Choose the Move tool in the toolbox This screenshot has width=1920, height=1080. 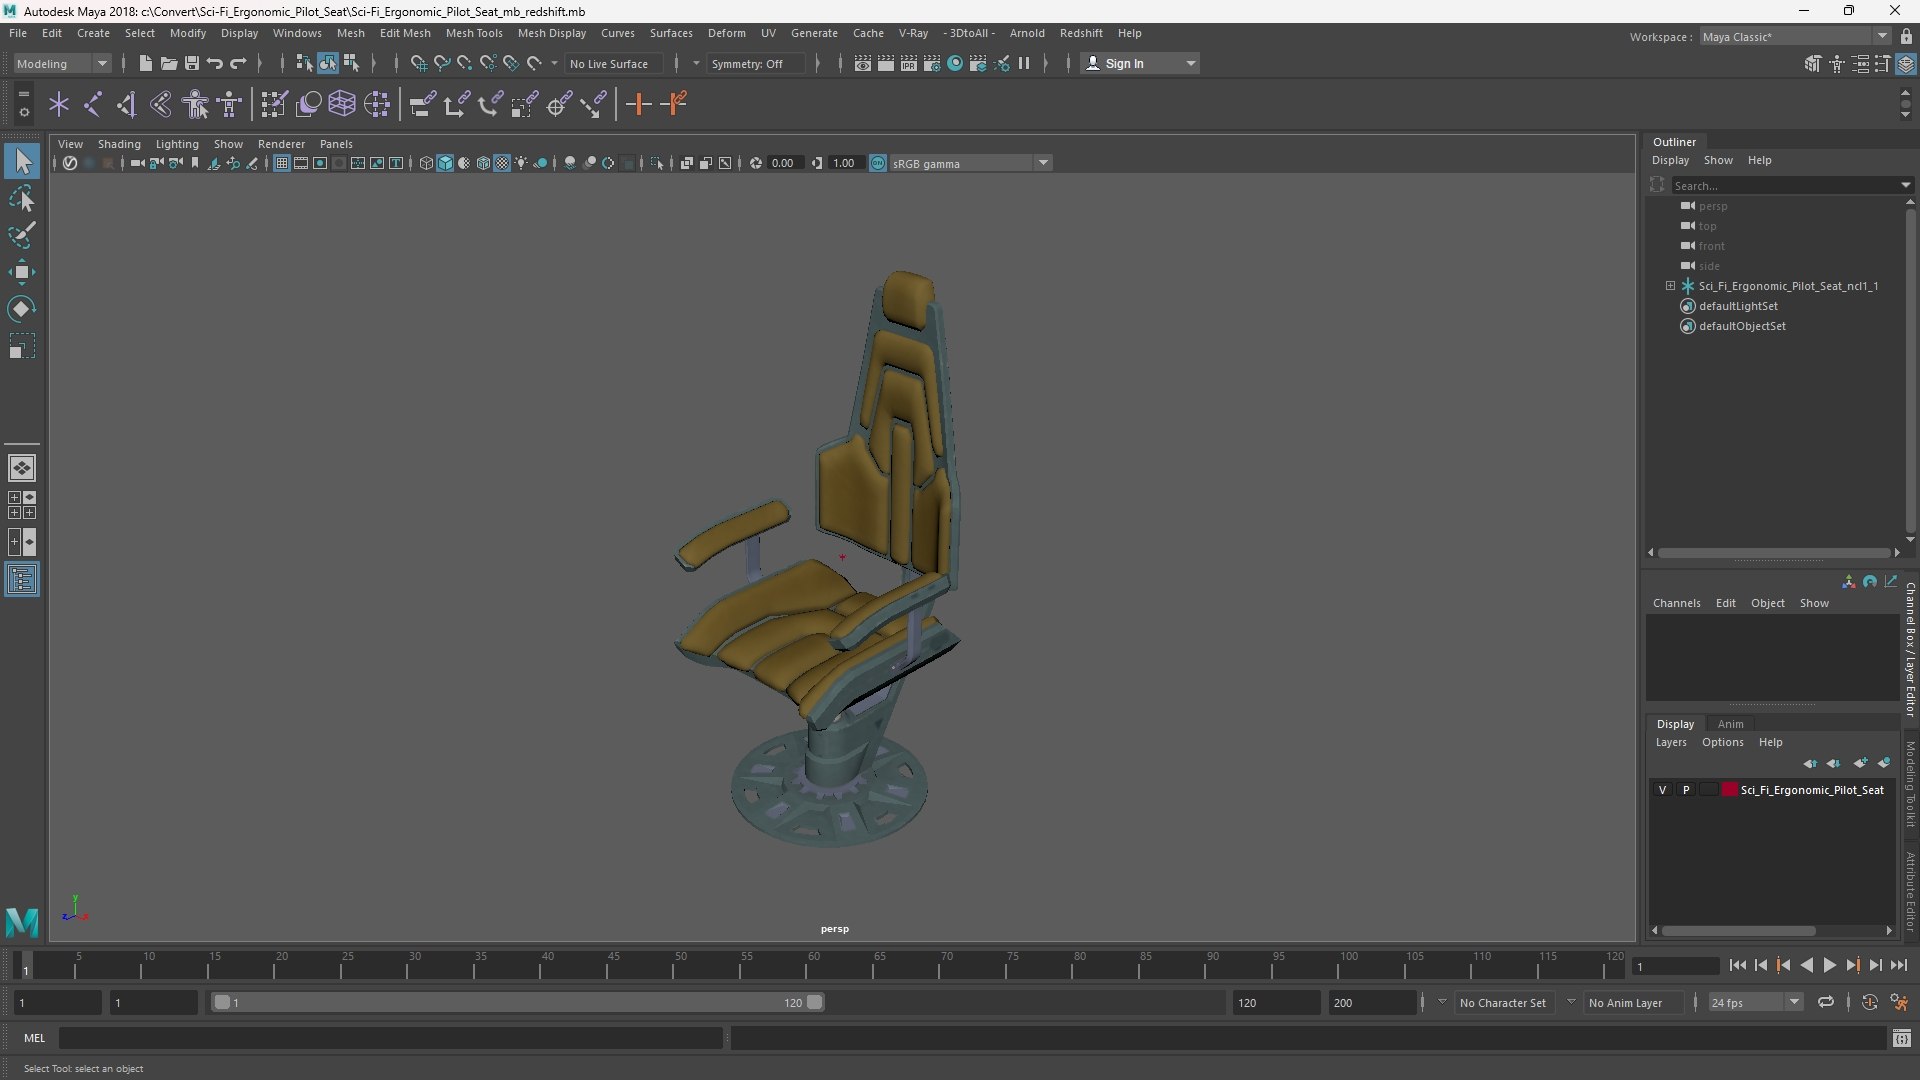[x=22, y=272]
